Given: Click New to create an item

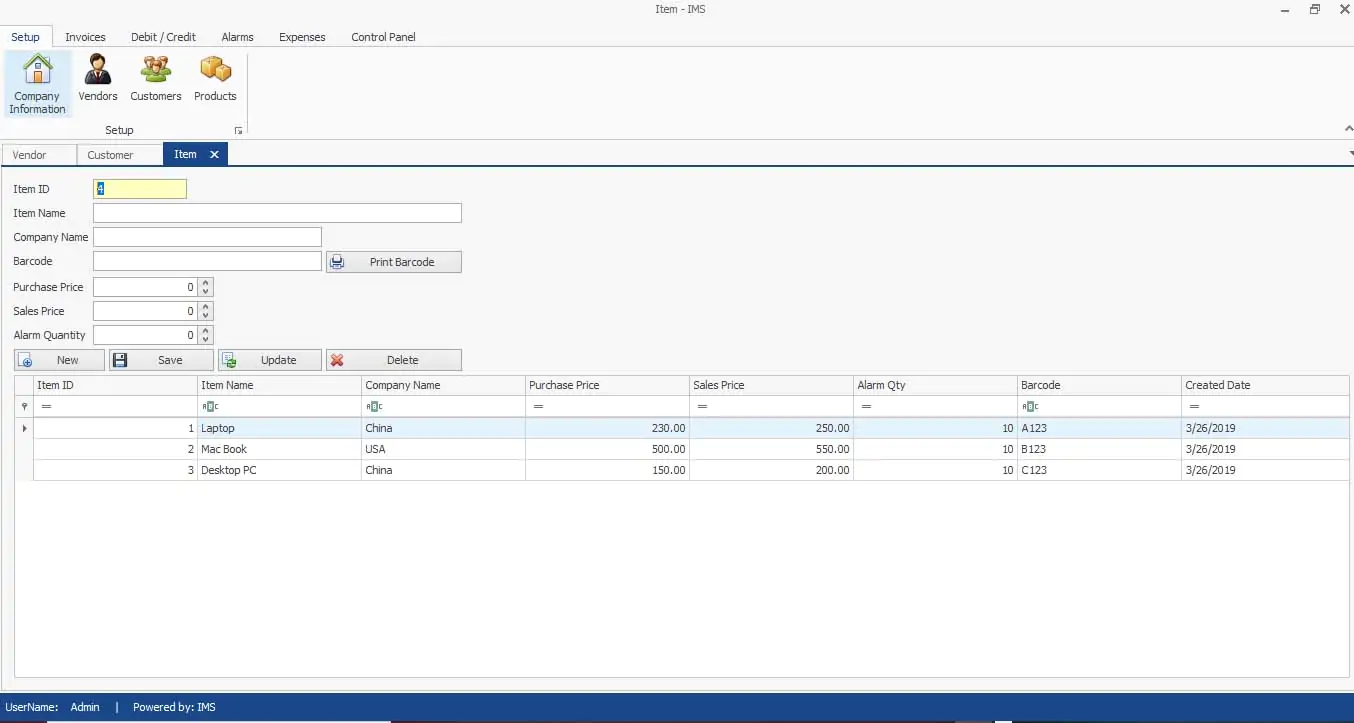Looking at the screenshot, I should (x=59, y=360).
